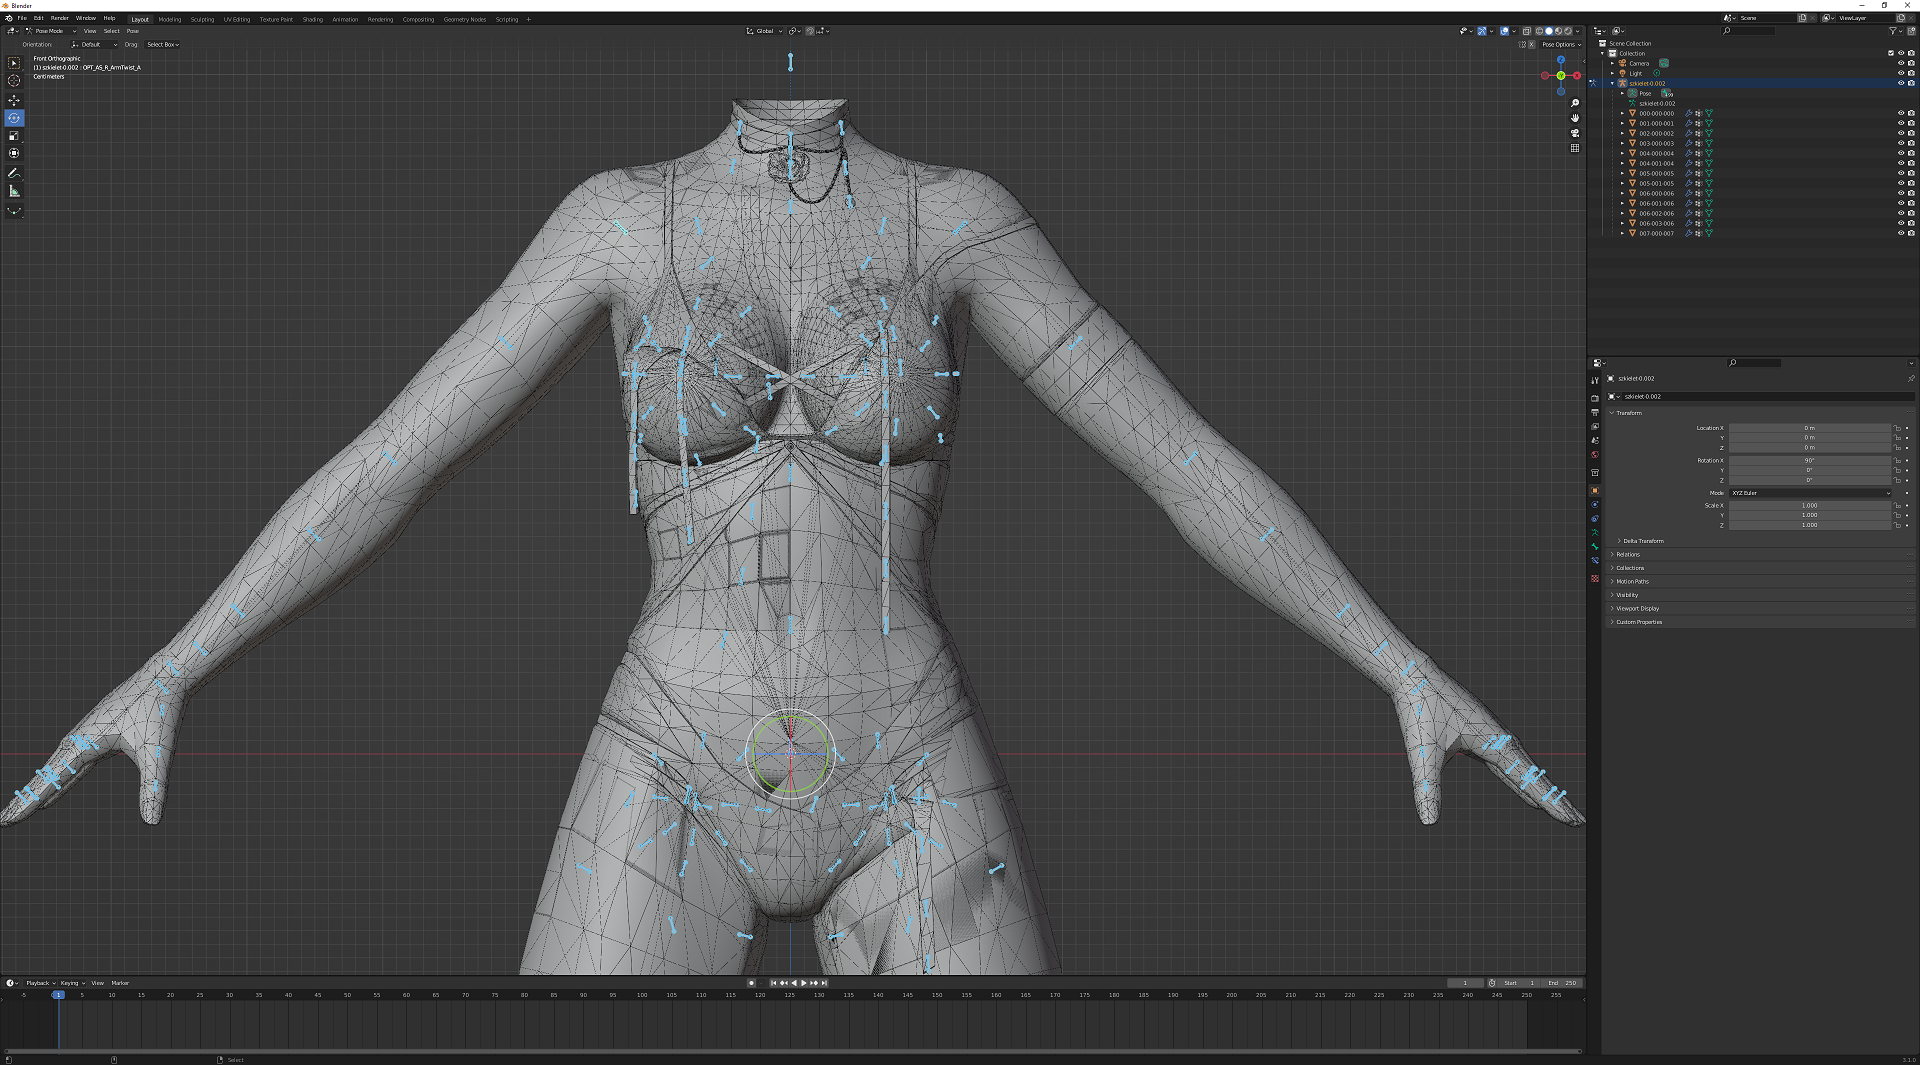Enable solid viewport shading
This screenshot has height=1065, width=1920.
coord(1549,31)
